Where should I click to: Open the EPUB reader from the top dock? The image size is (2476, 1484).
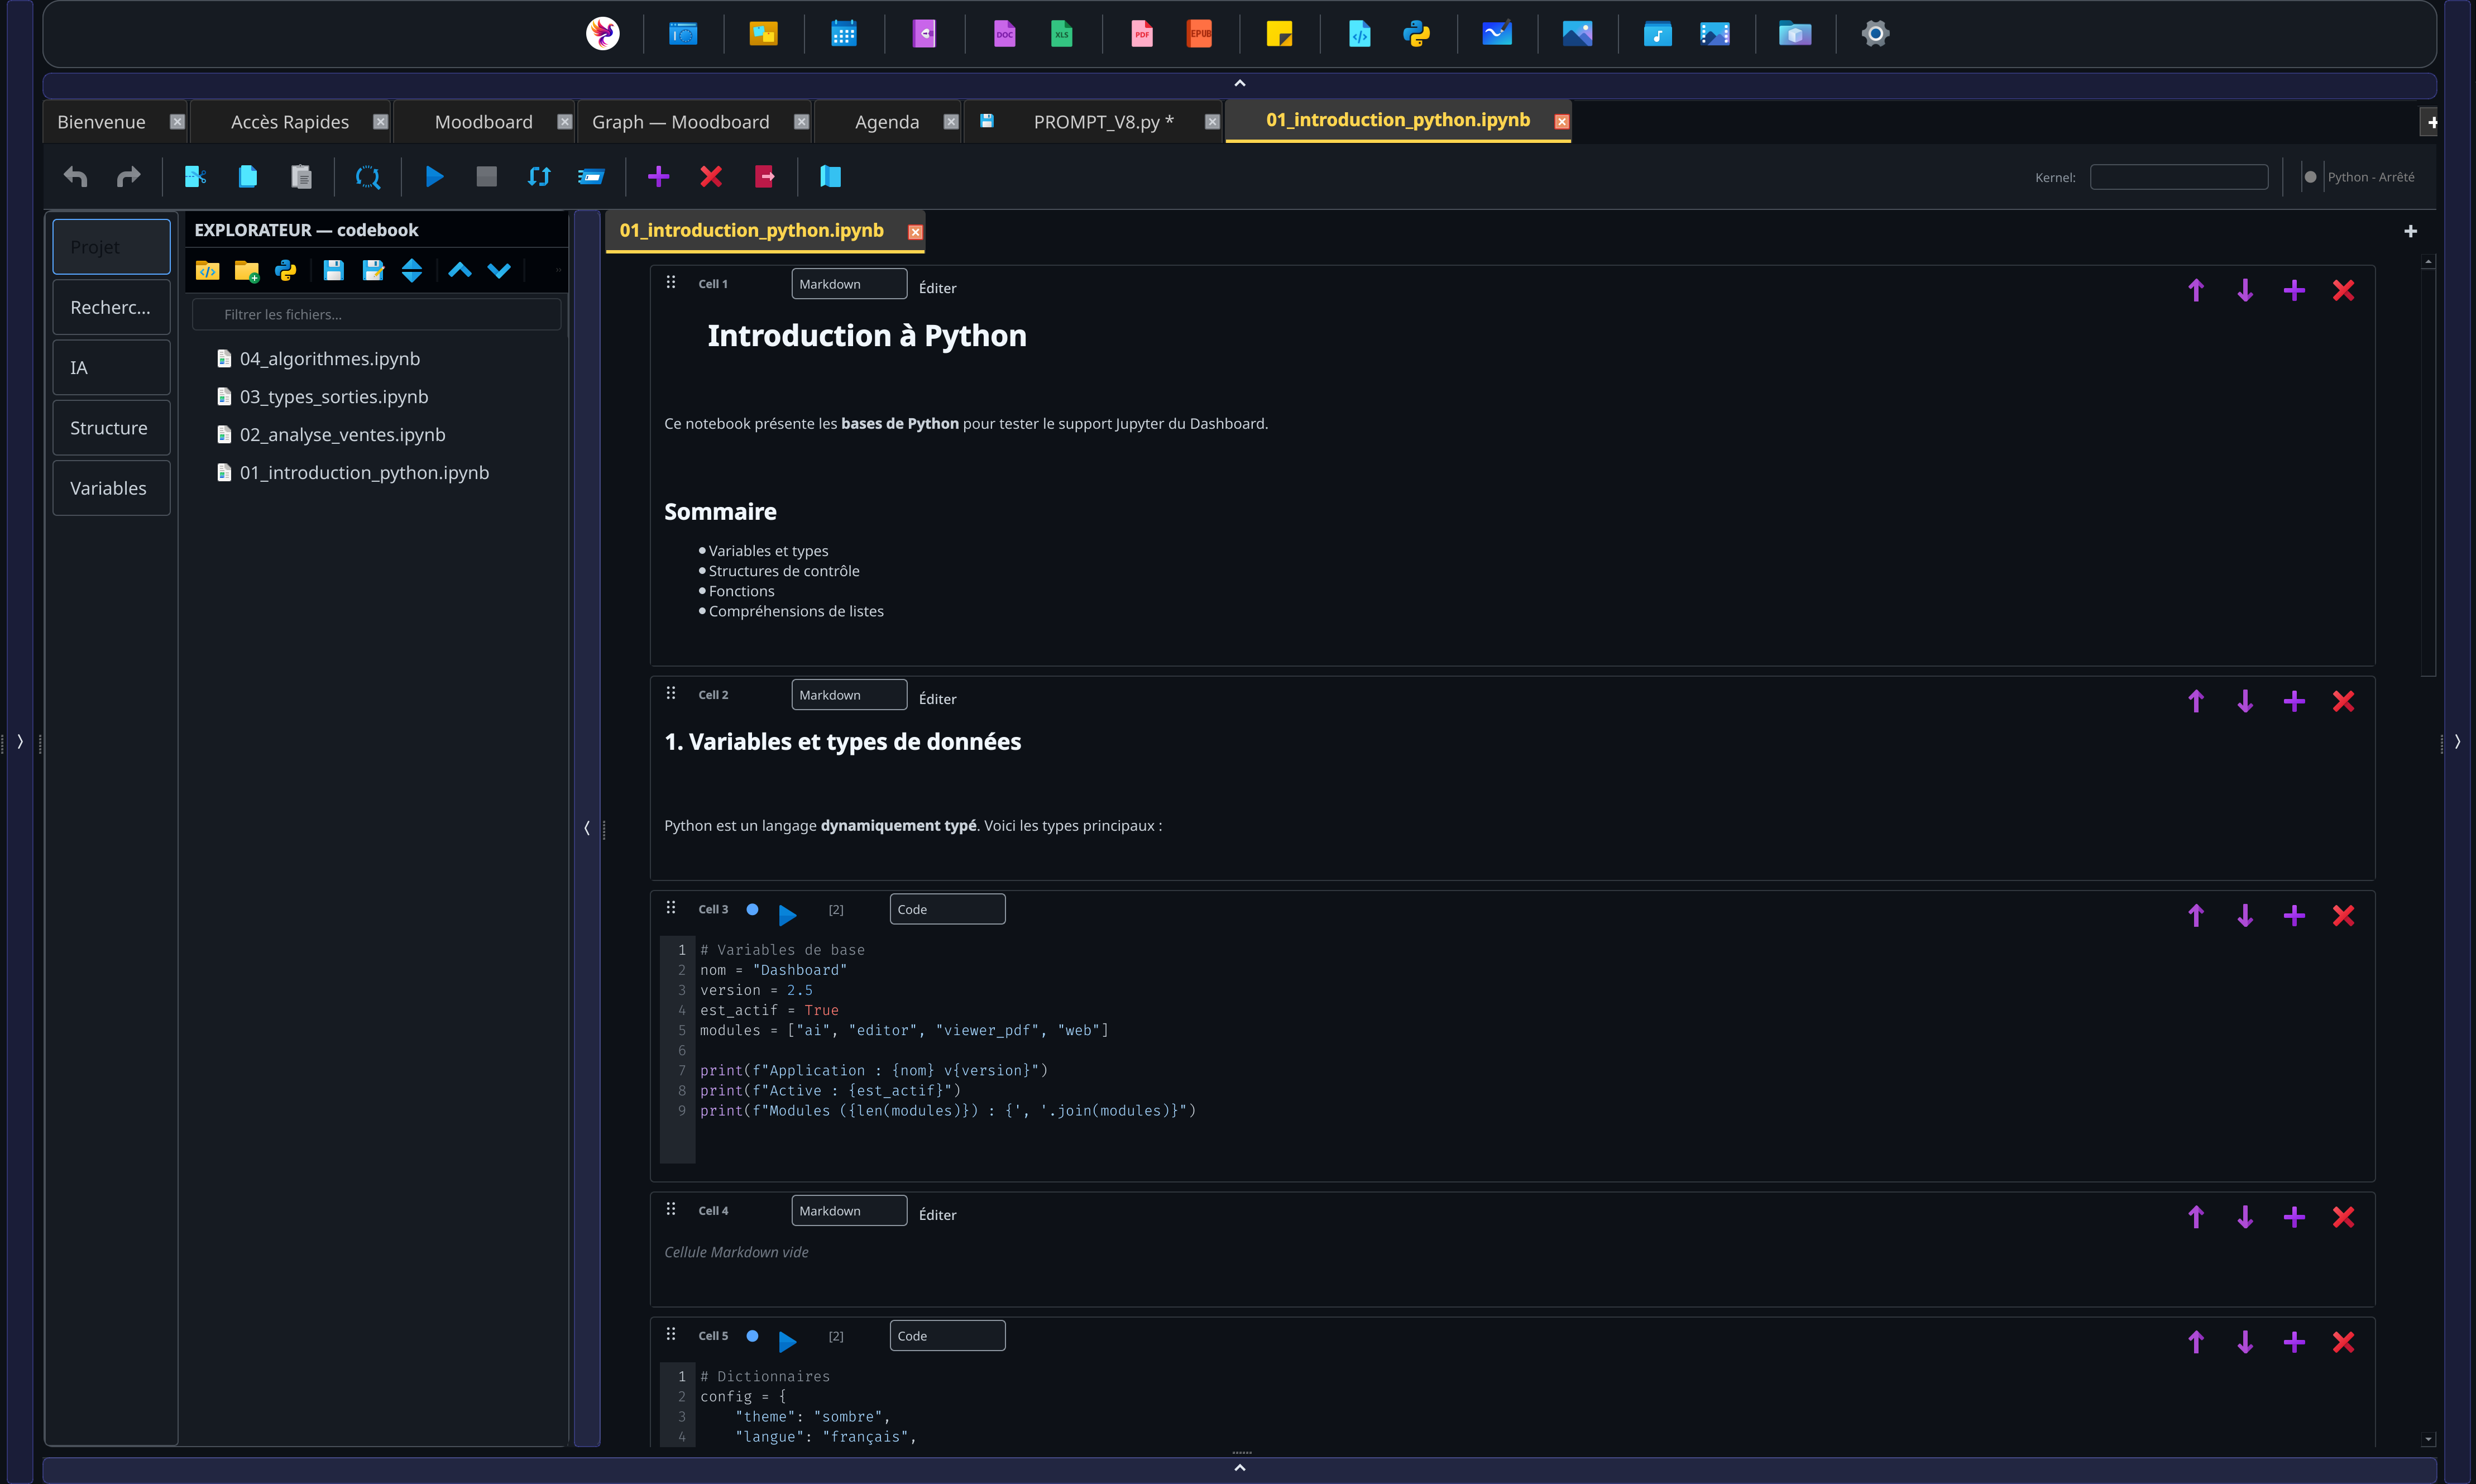[x=1199, y=34]
